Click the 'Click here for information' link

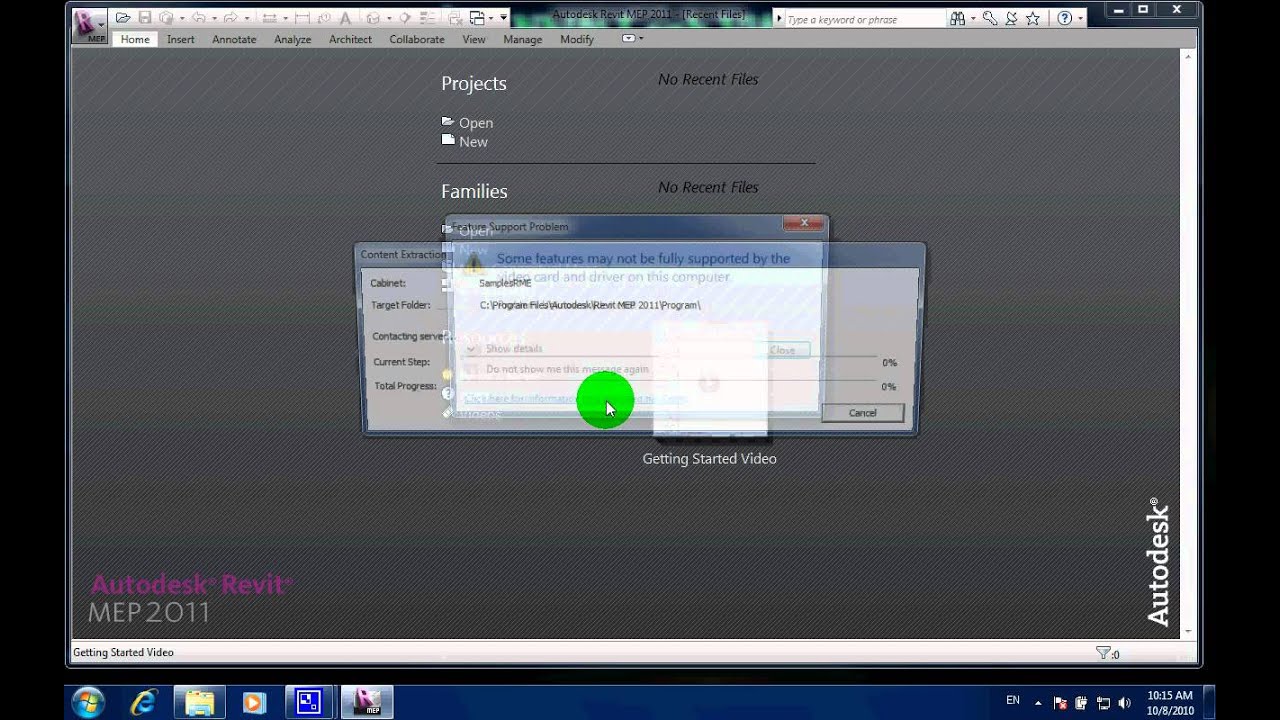(x=575, y=398)
